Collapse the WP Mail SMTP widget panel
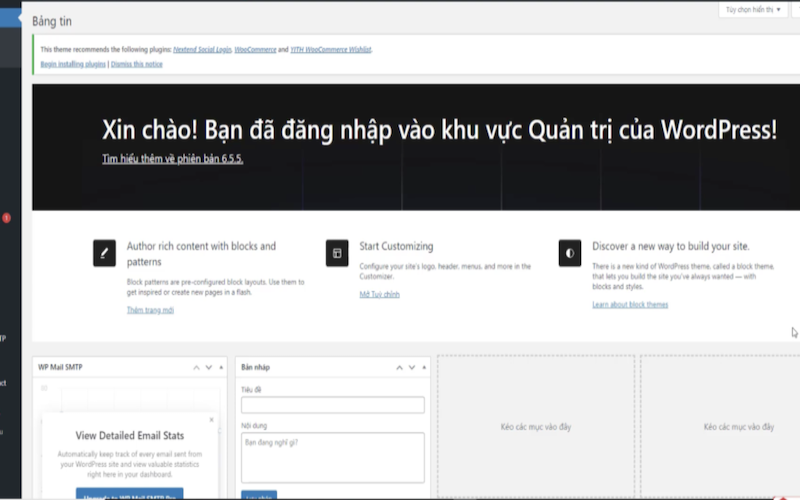 [221, 368]
